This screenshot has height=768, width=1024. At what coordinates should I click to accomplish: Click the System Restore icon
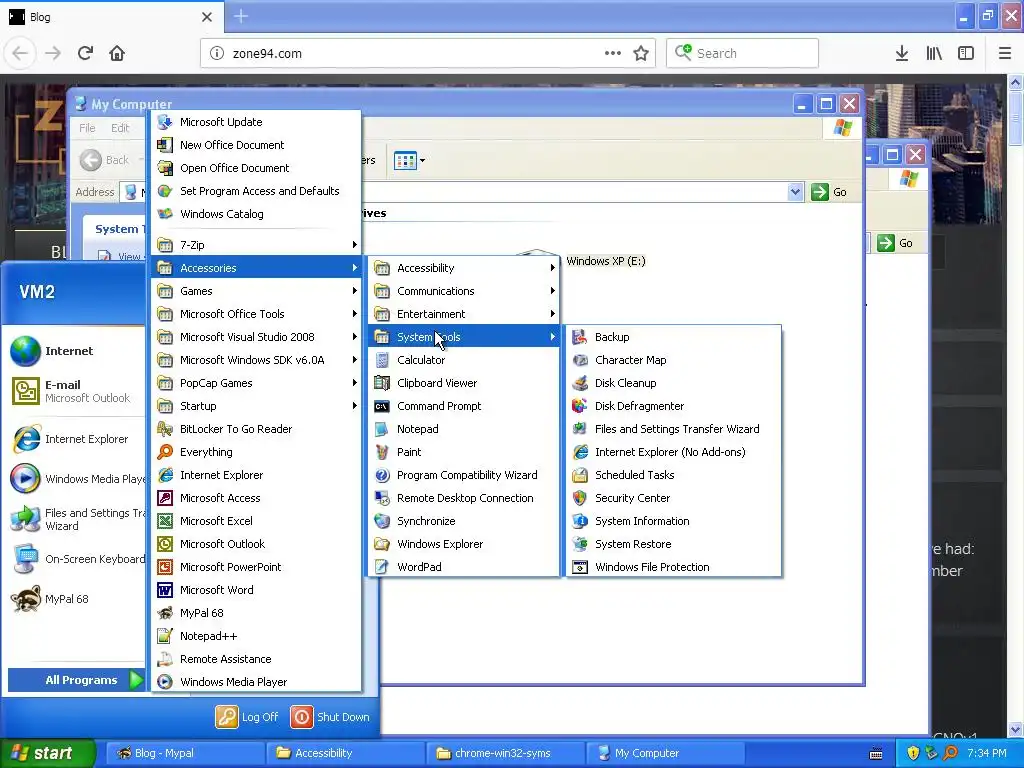pyautogui.click(x=580, y=544)
